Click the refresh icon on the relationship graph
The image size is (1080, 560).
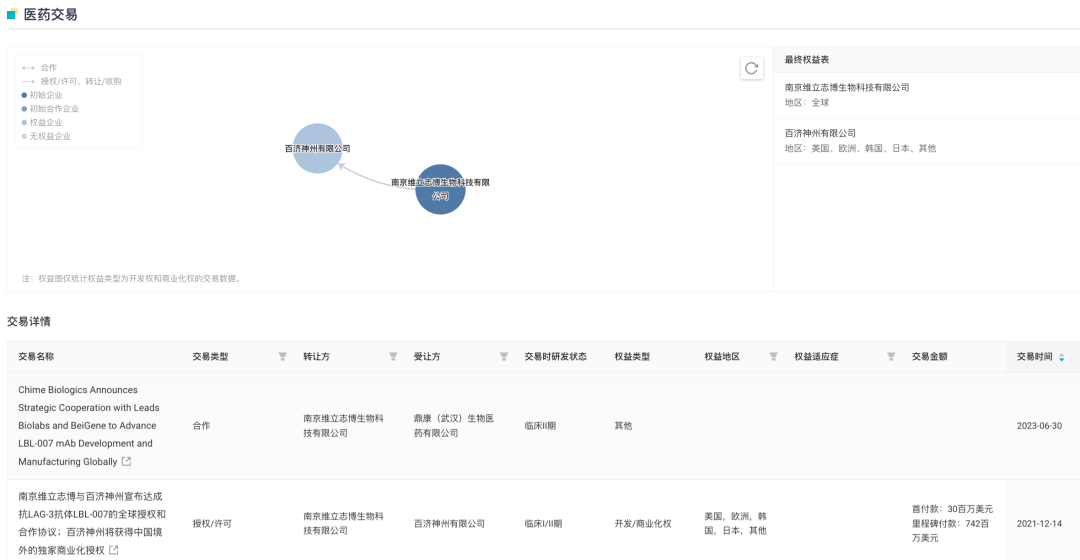(751, 68)
